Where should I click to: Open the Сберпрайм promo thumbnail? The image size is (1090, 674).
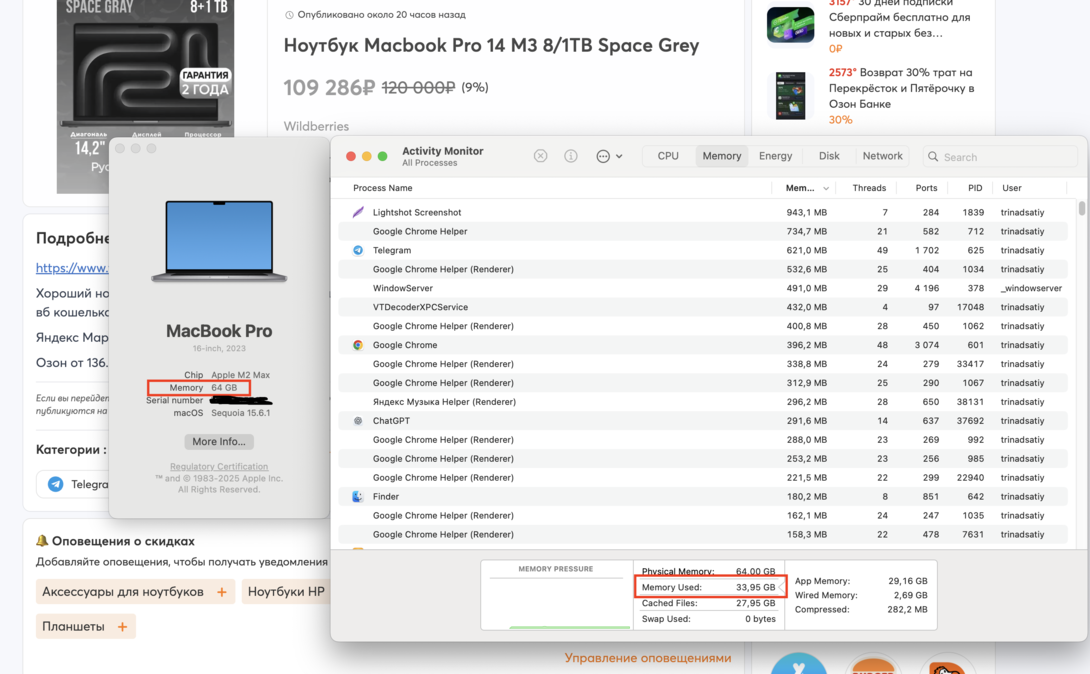coord(790,25)
